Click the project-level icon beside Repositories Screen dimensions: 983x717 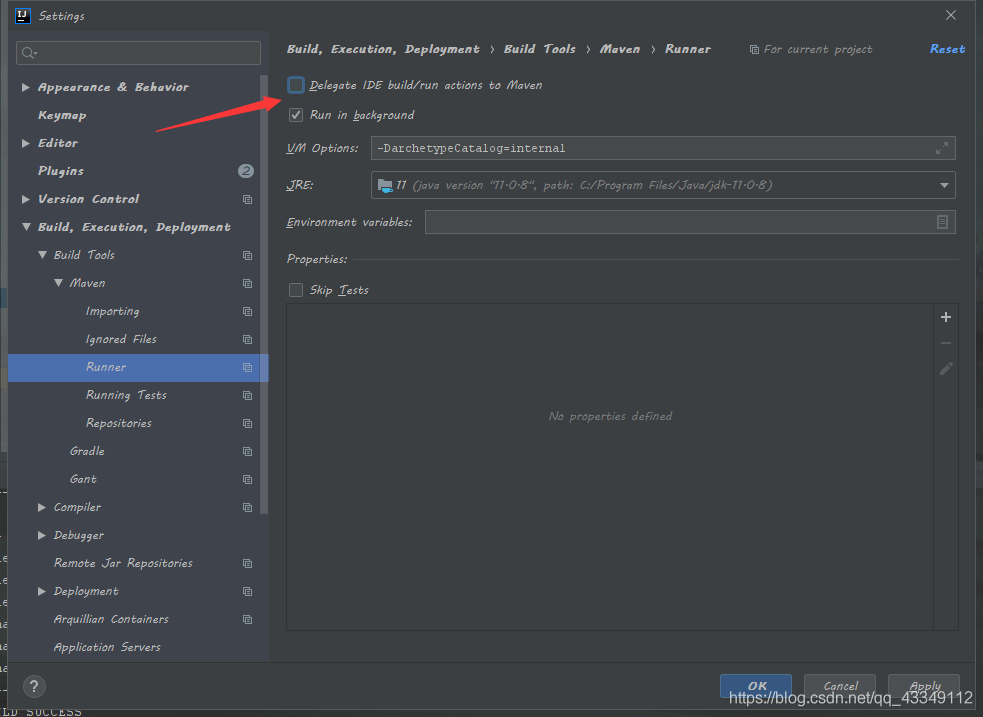(248, 423)
